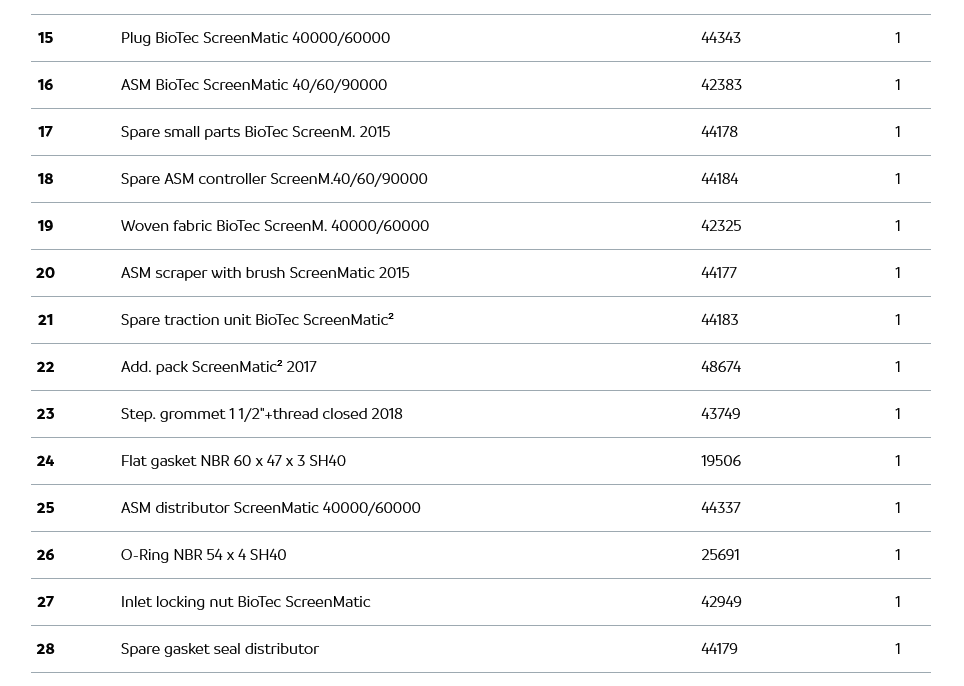Click Flat gasket NBR 60 x 47 x 3 SH40
The image size is (964, 686).
point(233,461)
